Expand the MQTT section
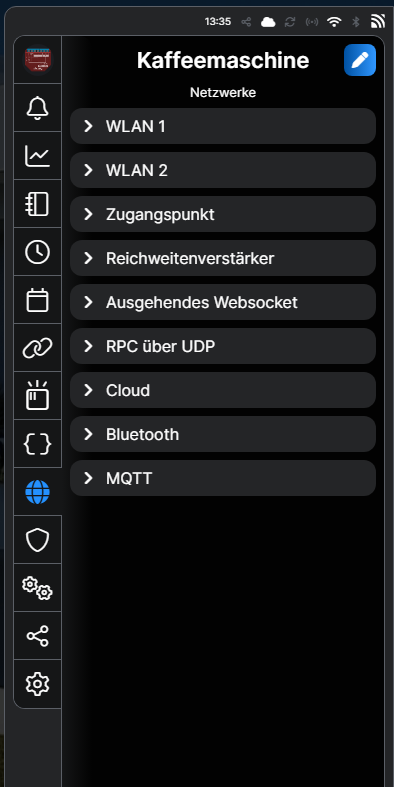Viewport: 394px width, 787px height. pos(223,478)
